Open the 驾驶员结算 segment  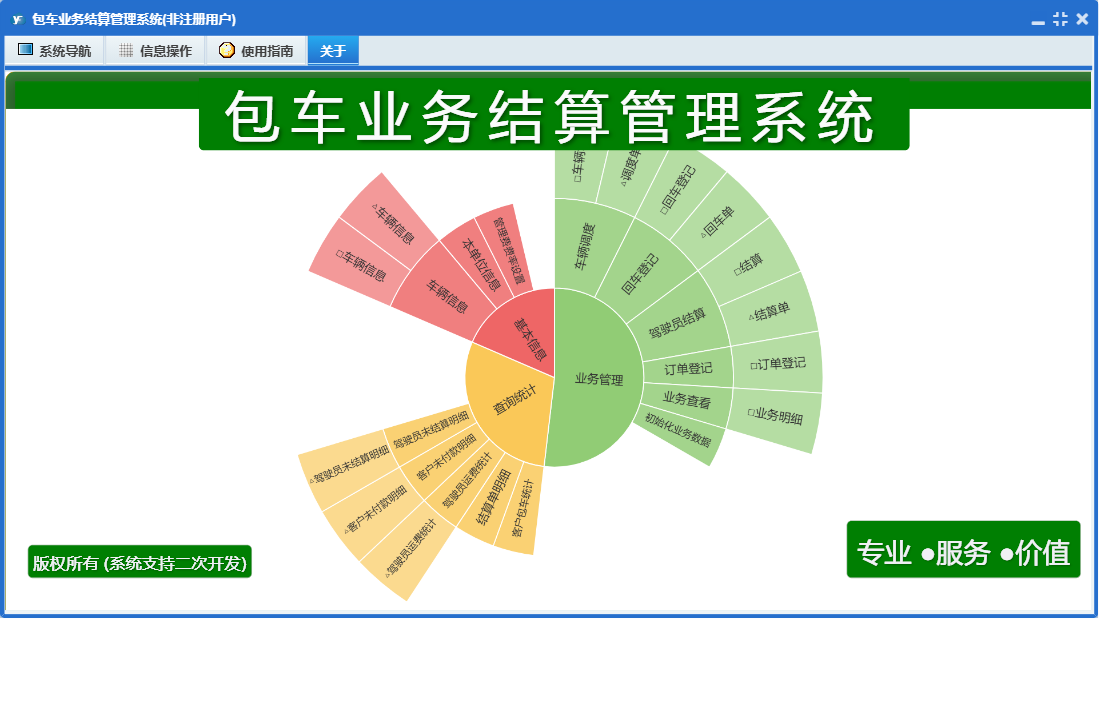coord(677,323)
